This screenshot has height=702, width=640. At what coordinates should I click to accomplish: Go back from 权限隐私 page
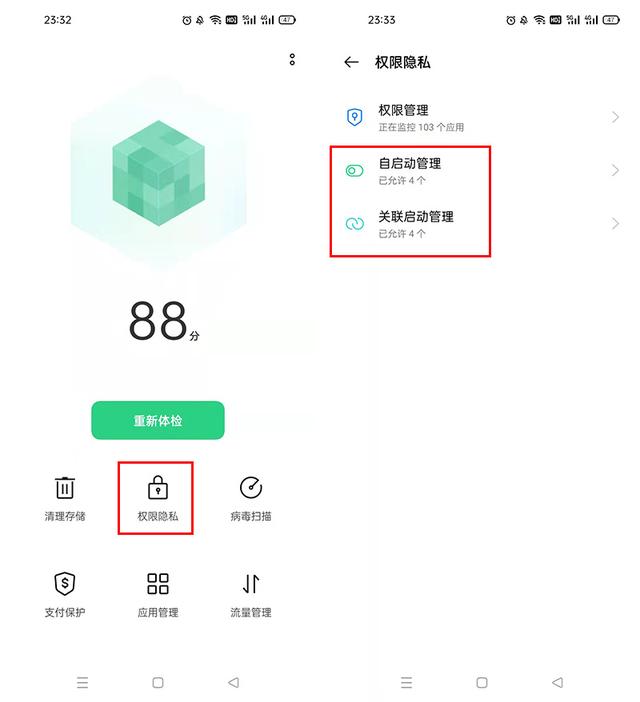[351, 62]
